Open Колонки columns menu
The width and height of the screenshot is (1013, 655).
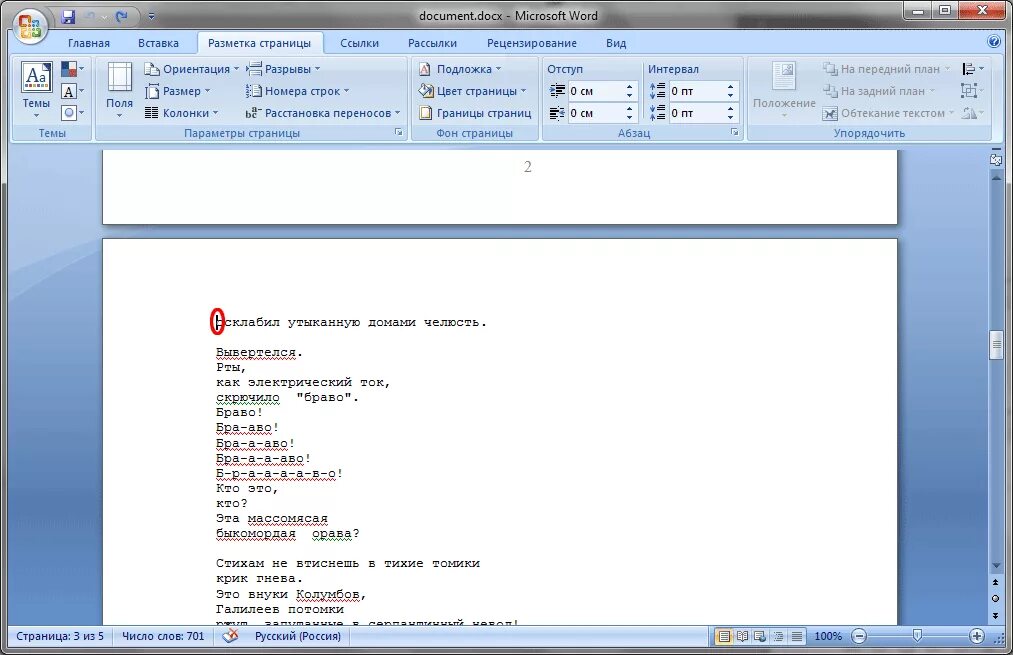pos(181,113)
